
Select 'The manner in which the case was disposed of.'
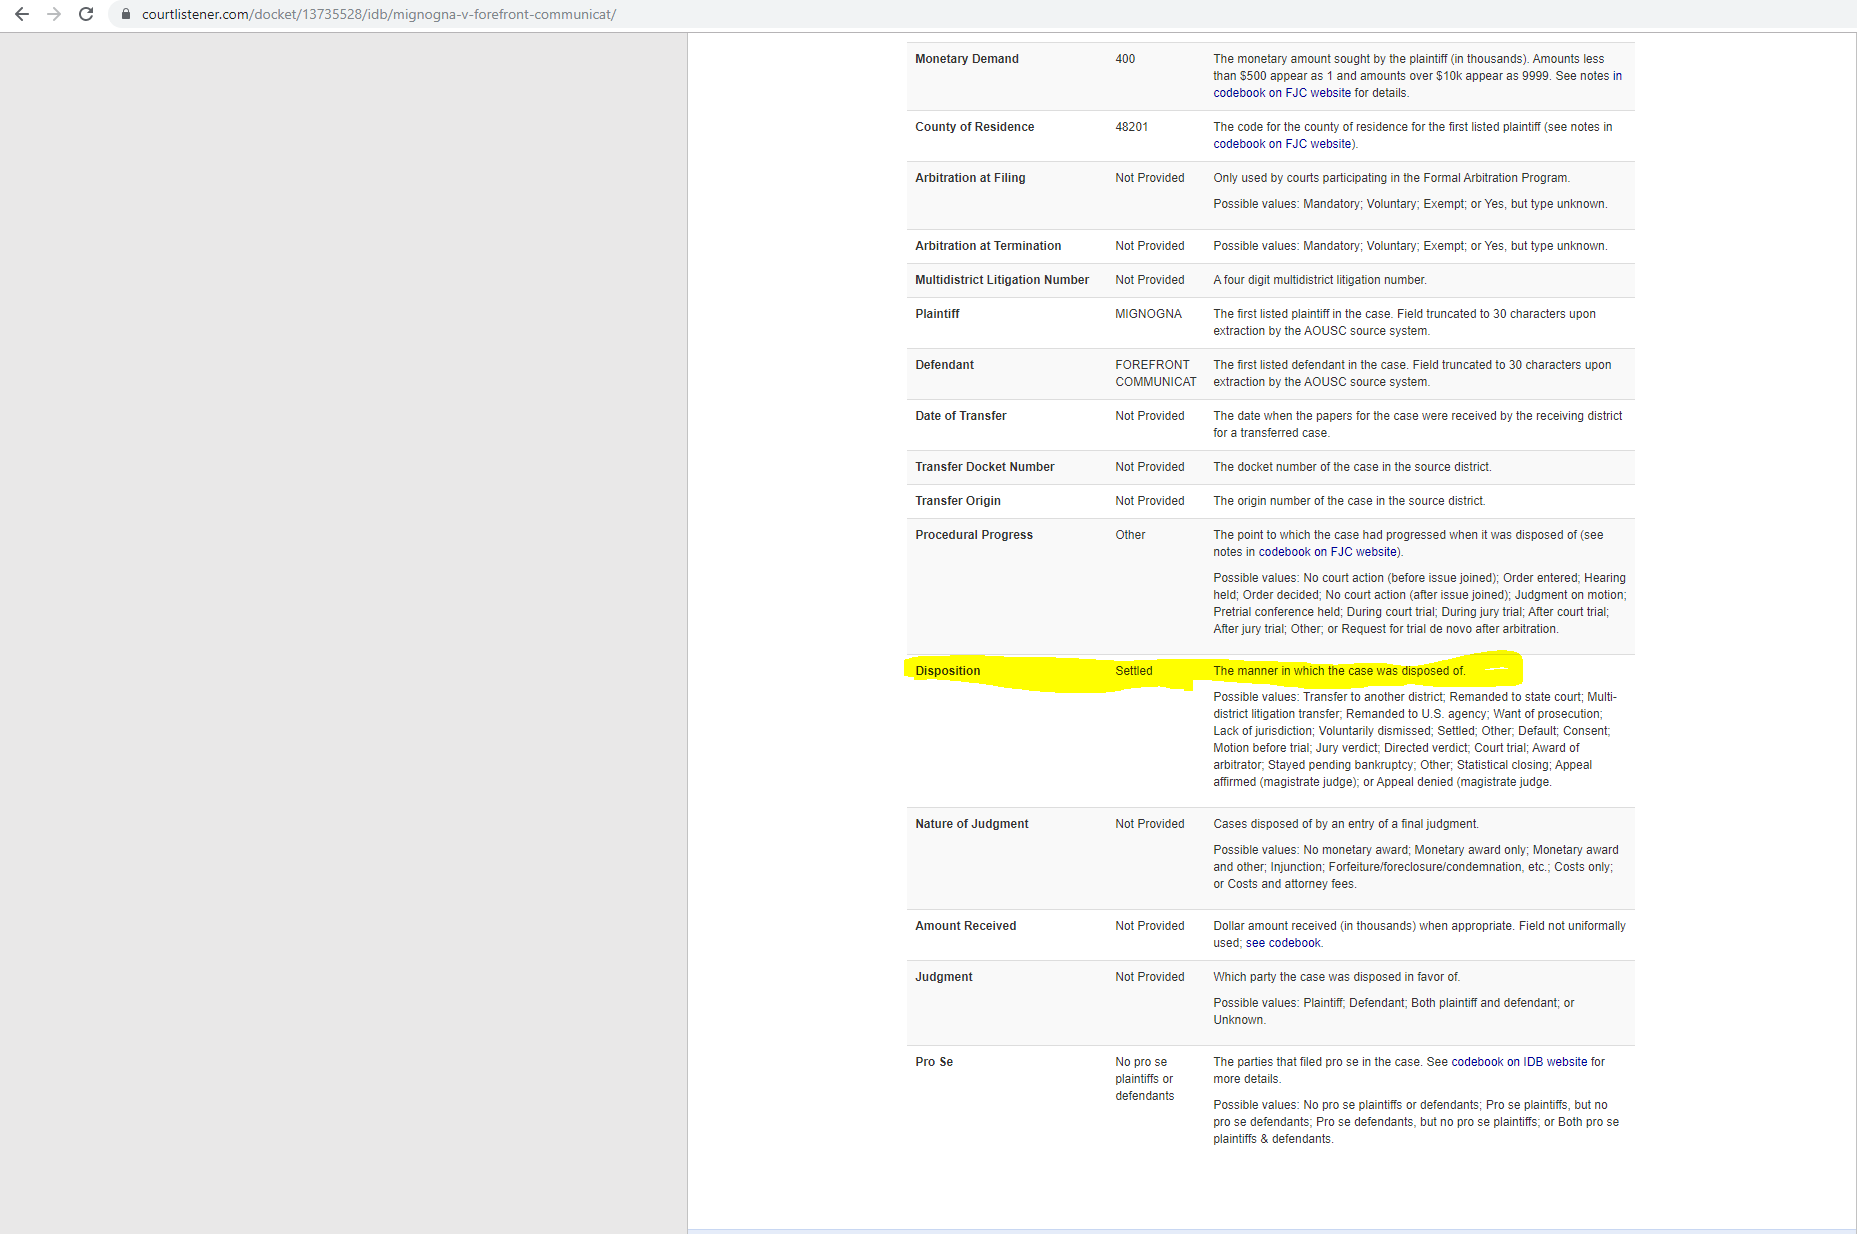1339,671
